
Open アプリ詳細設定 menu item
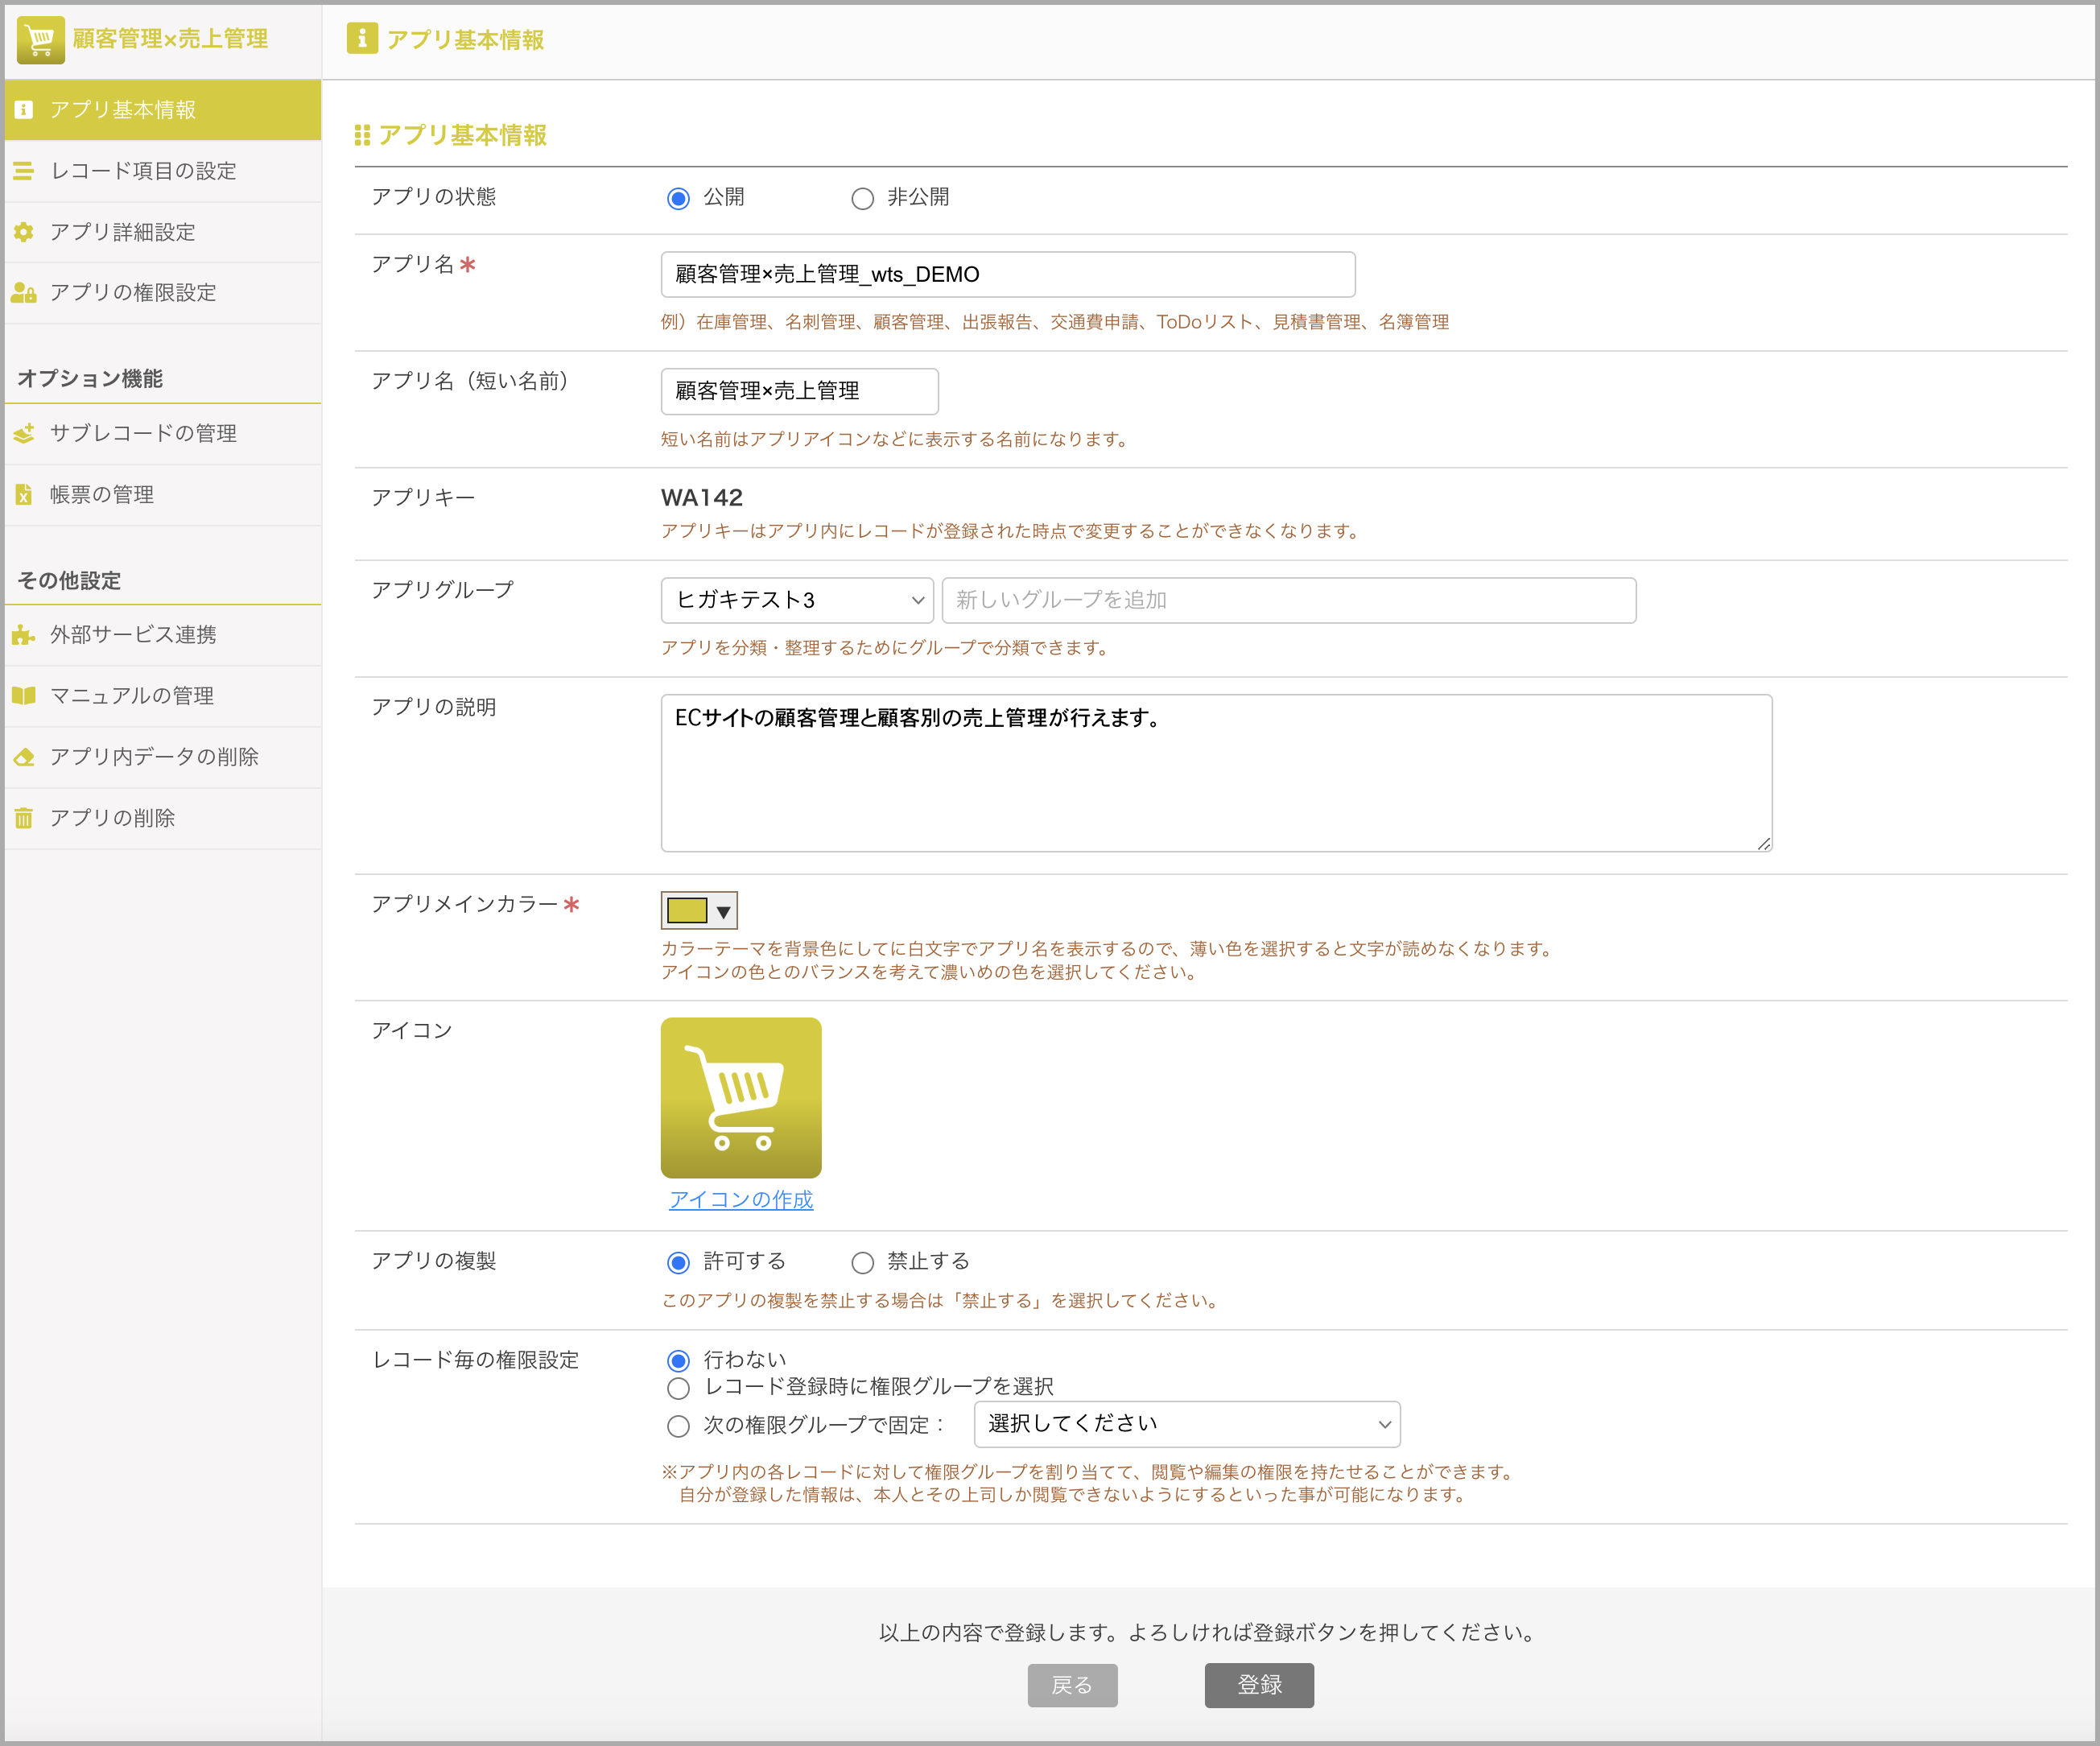click(x=163, y=232)
